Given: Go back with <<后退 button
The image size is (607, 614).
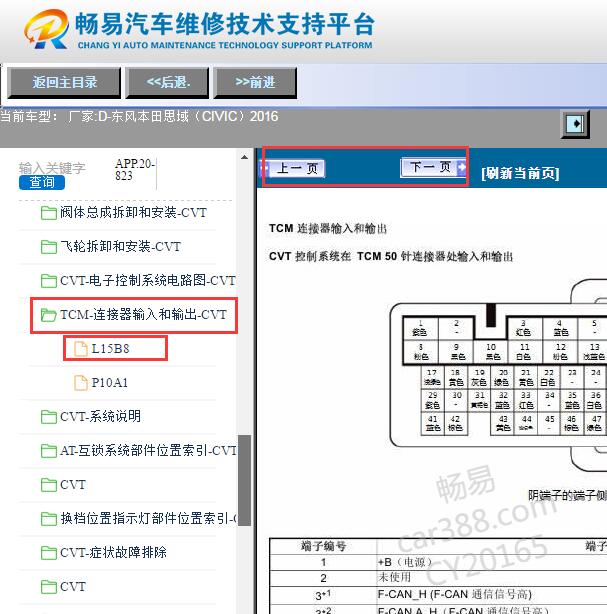Looking at the screenshot, I should click(167, 83).
